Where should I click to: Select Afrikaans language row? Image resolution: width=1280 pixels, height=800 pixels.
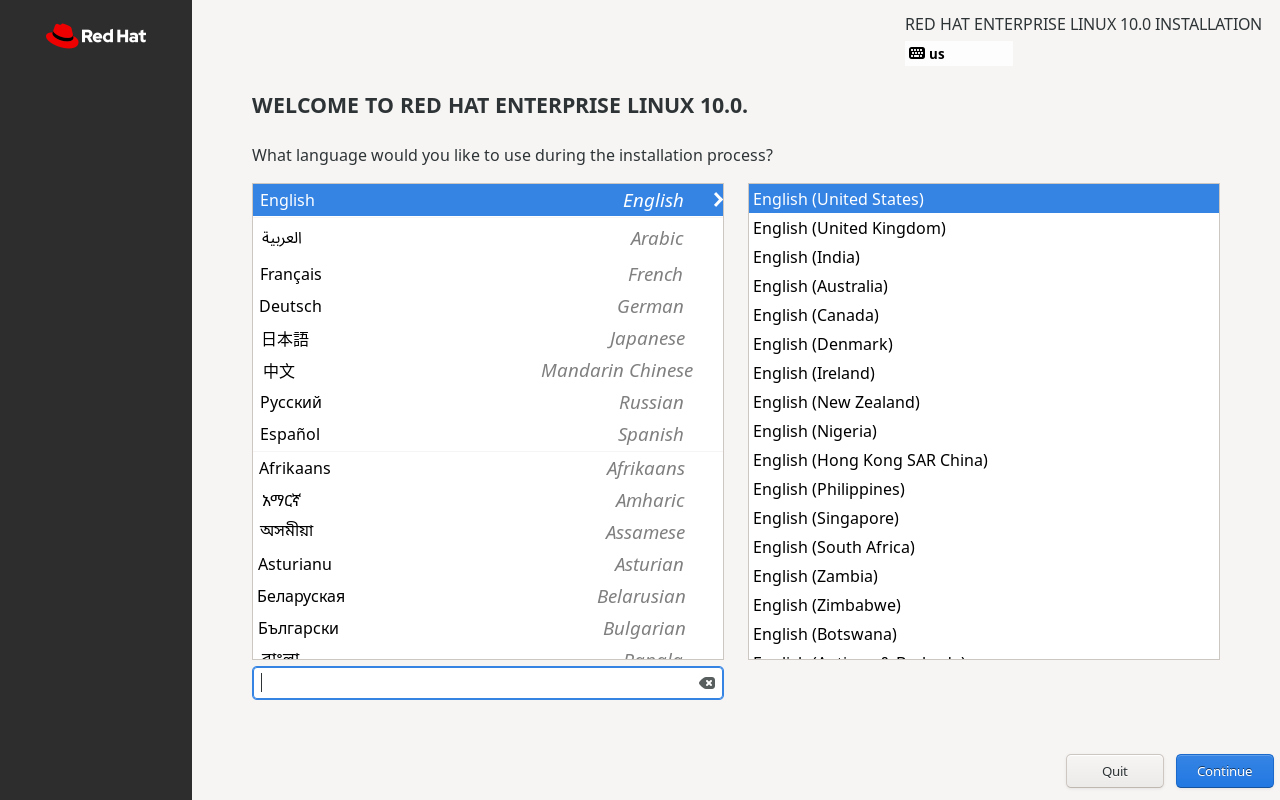click(487, 468)
